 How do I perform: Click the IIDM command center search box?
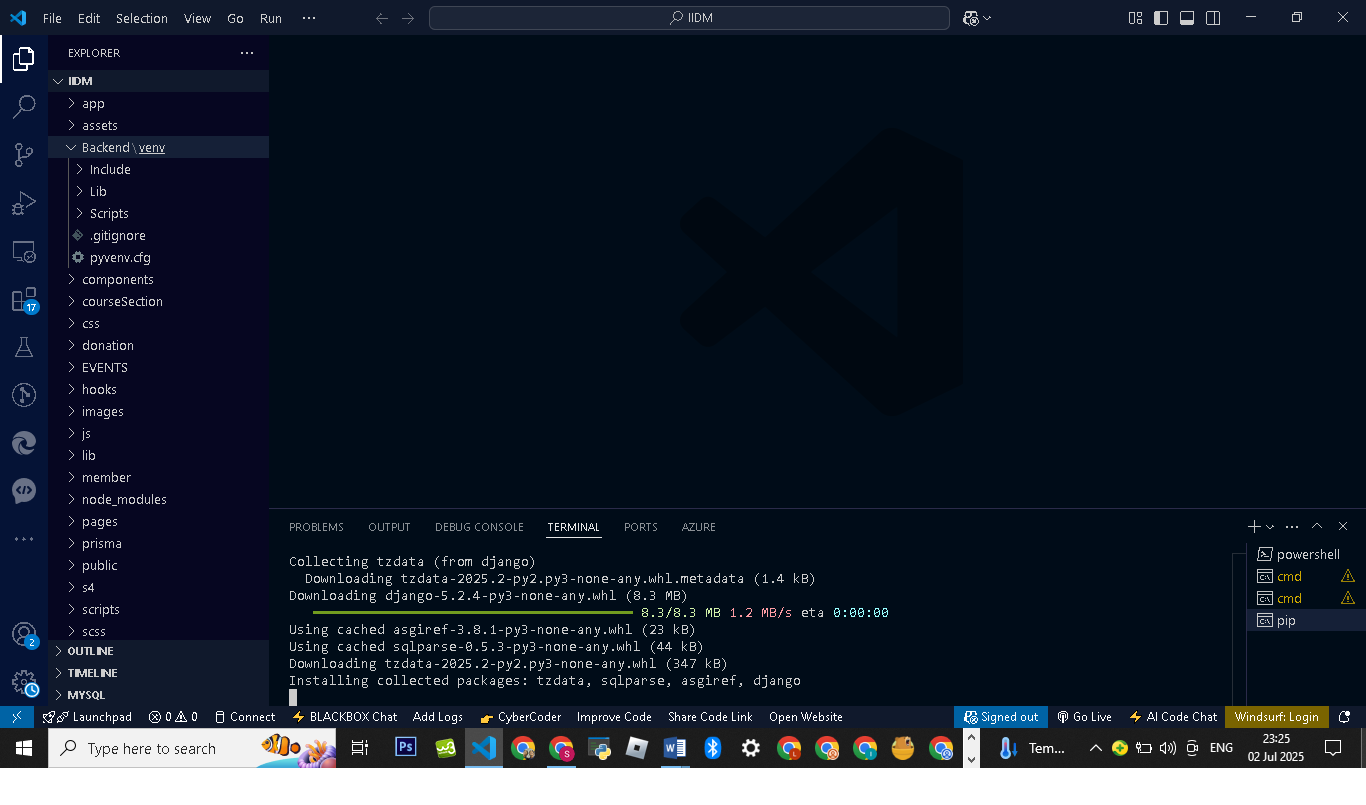click(x=689, y=18)
